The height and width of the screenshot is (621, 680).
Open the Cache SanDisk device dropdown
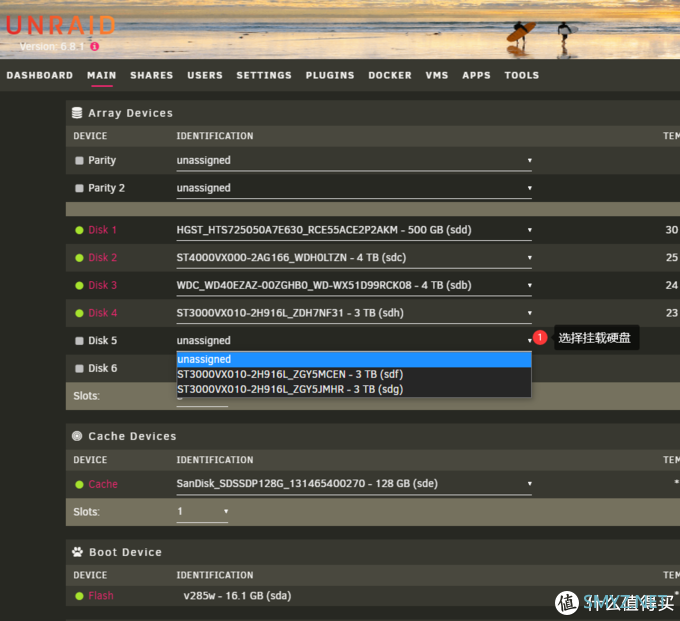click(354, 484)
